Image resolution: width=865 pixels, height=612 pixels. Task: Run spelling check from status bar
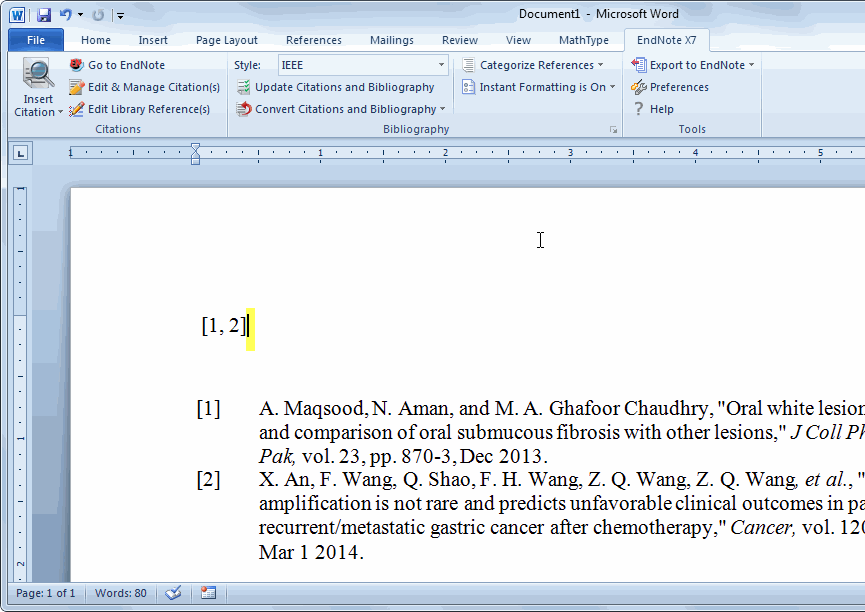click(173, 593)
